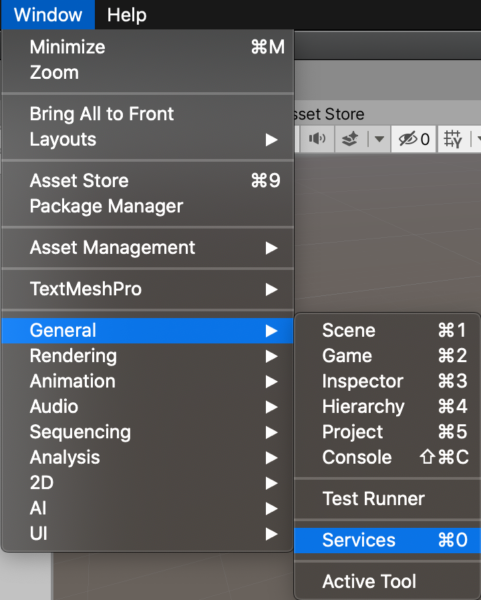
Task: Select Services in General submenu
Action: 387,540
